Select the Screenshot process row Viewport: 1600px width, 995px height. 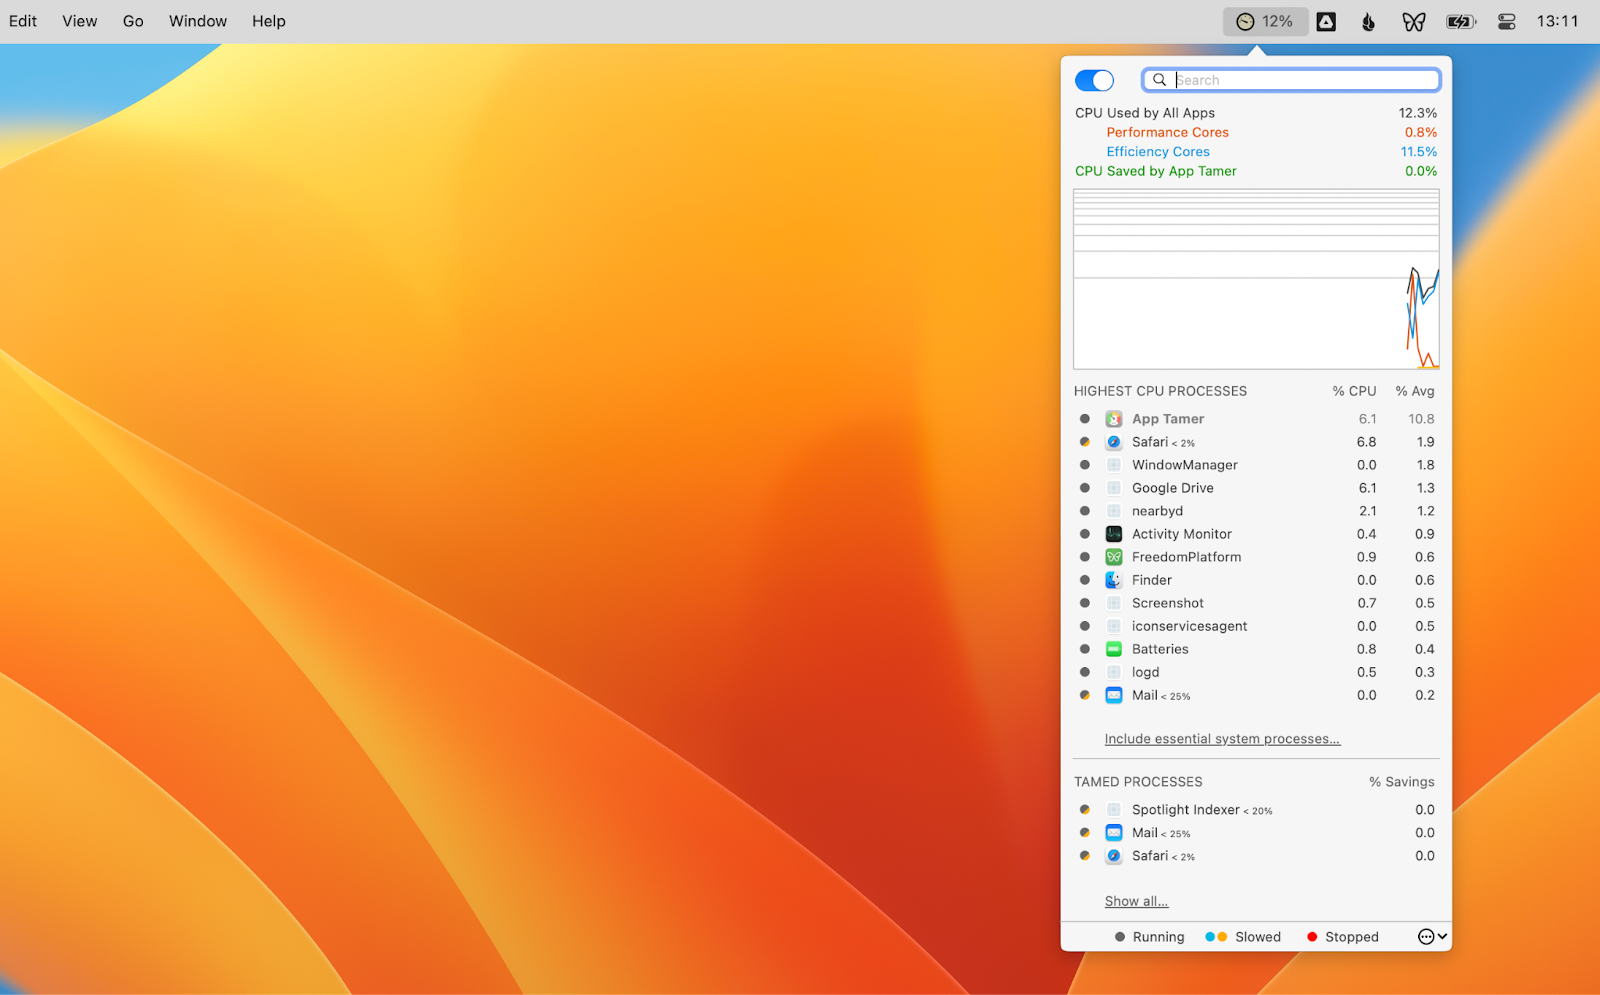pos(1256,603)
